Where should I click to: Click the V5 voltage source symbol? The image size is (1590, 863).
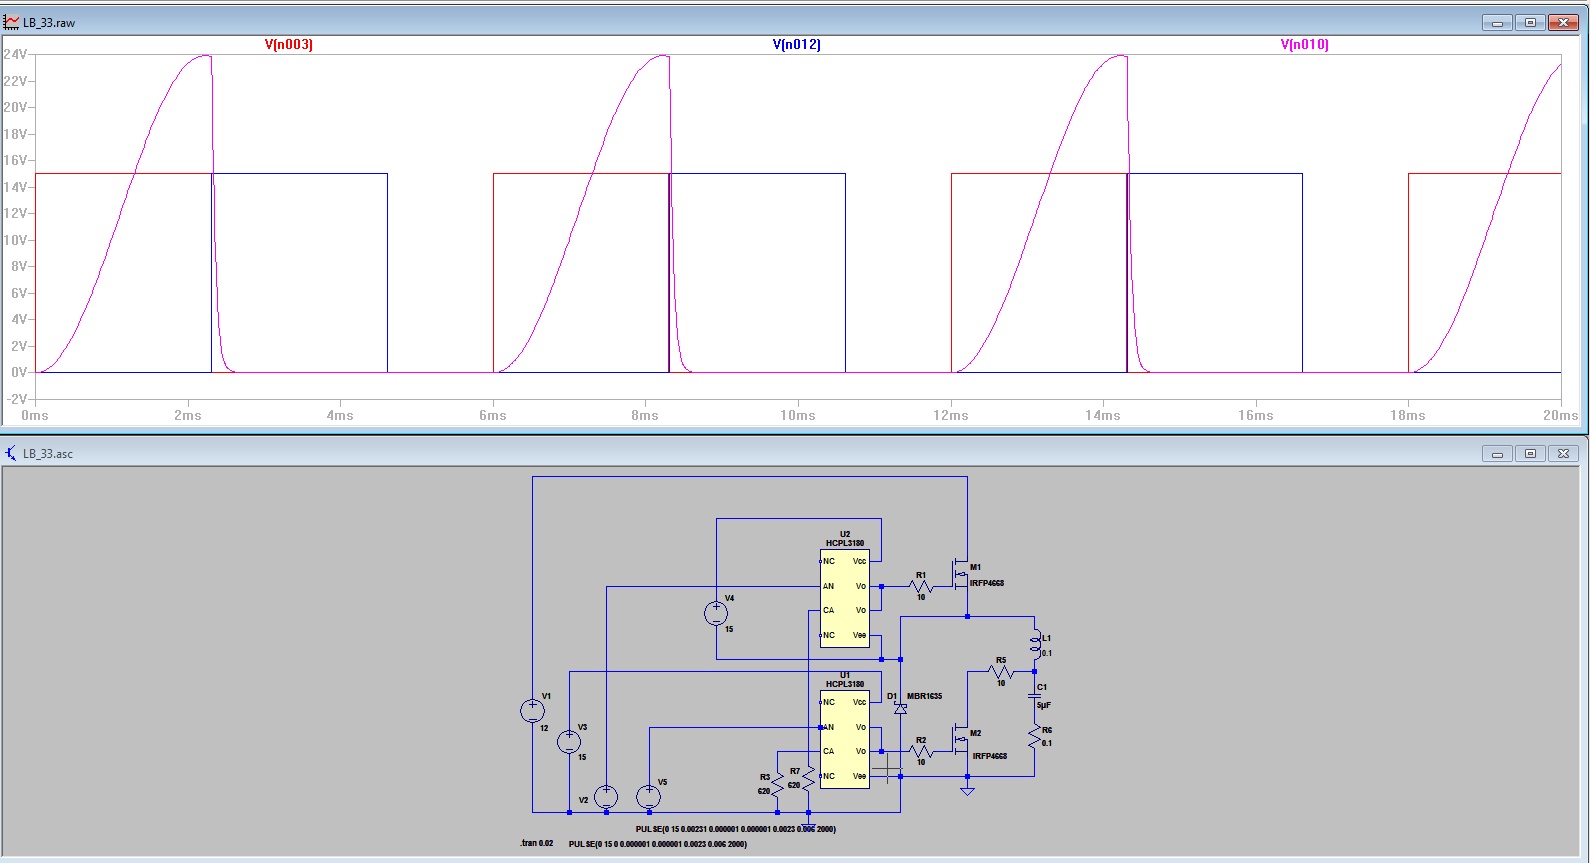point(649,797)
